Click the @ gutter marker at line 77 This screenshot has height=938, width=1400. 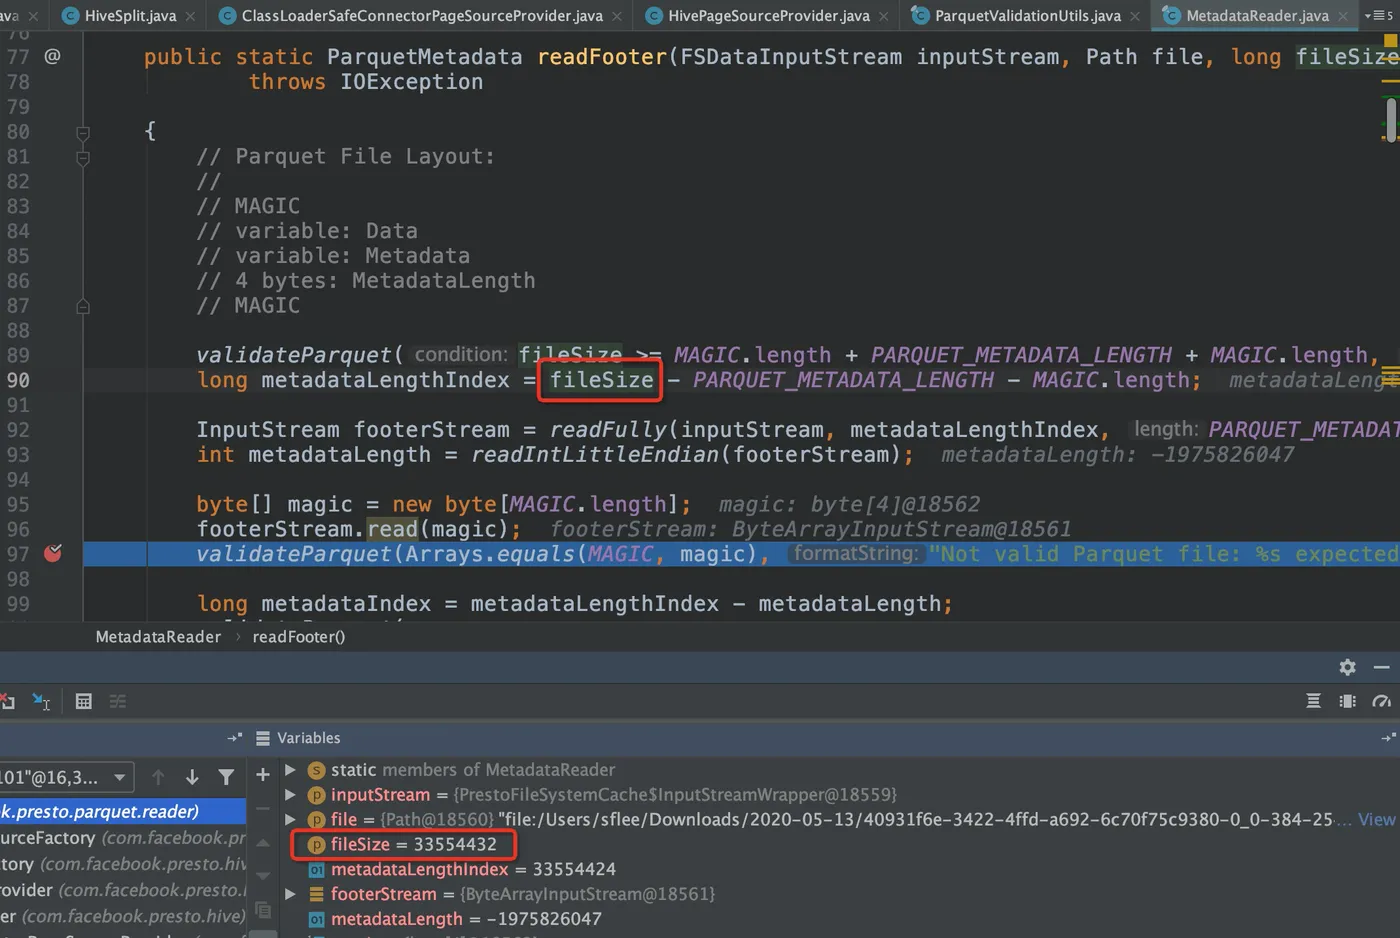point(52,56)
